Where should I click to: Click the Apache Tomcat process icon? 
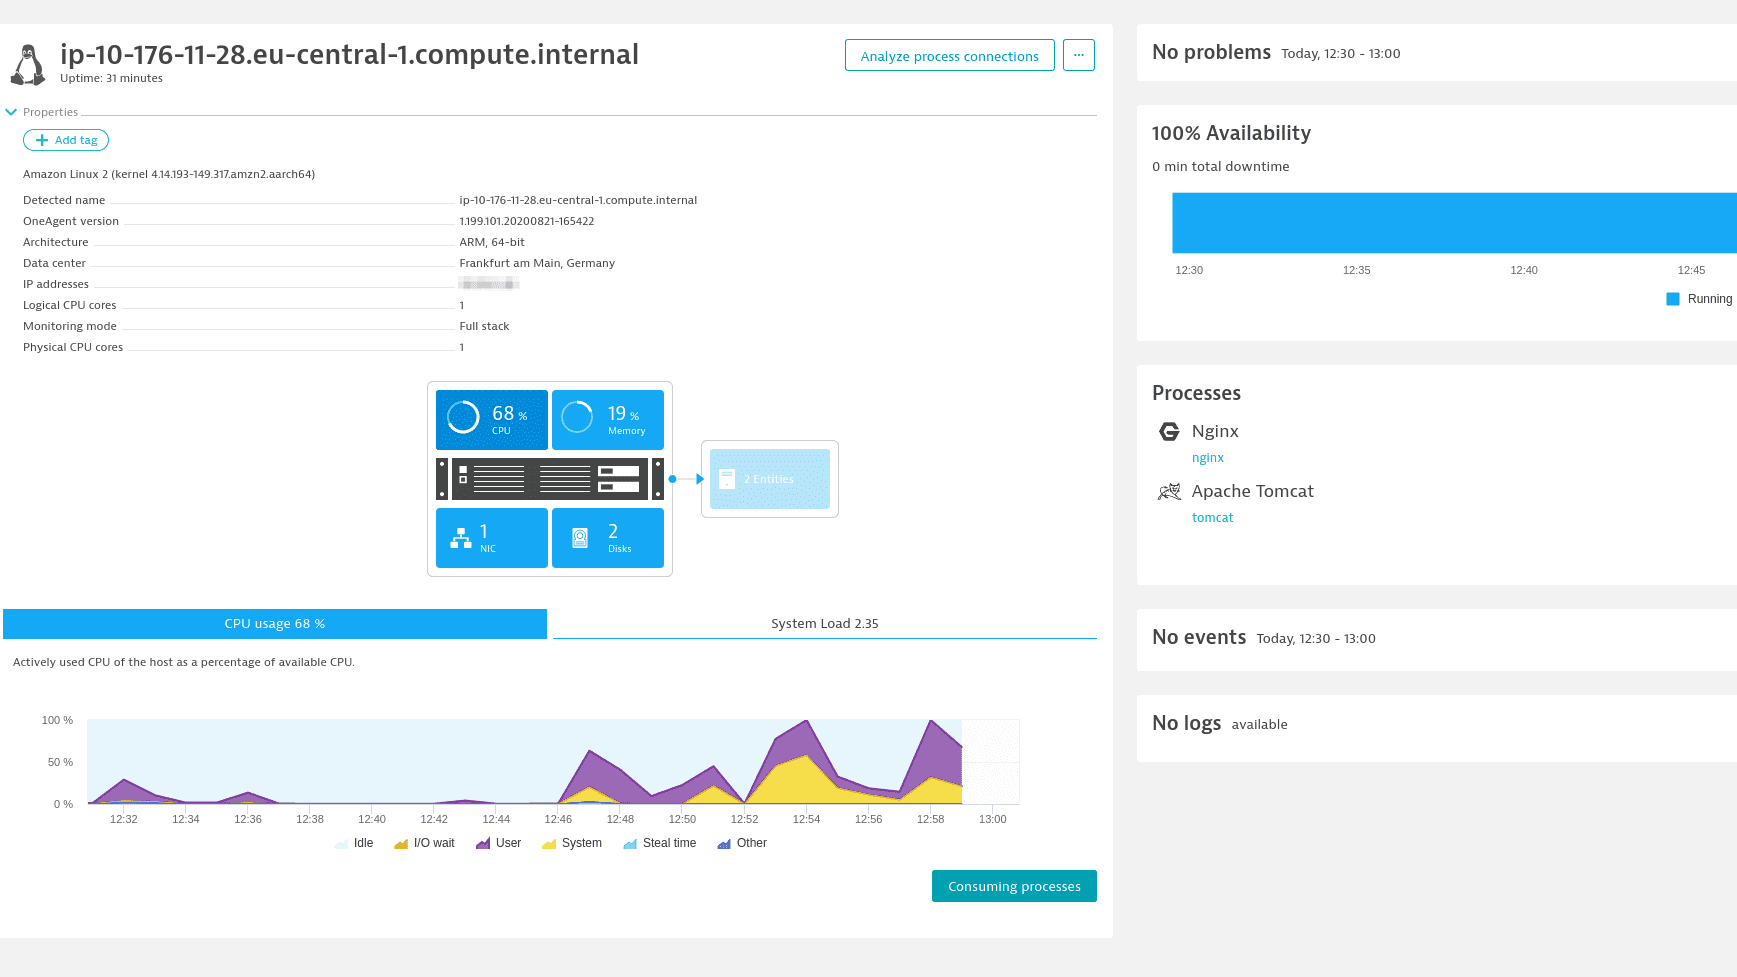(1169, 491)
